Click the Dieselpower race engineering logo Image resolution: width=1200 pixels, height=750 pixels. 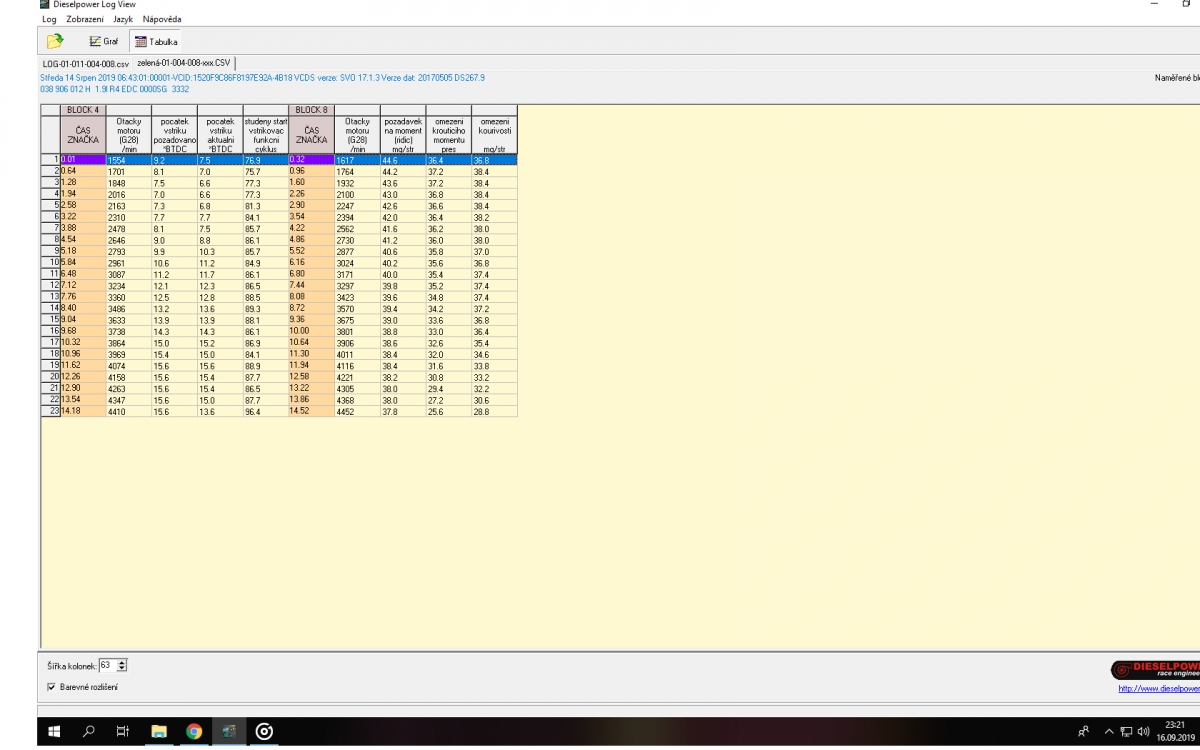click(x=1155, y=669)
